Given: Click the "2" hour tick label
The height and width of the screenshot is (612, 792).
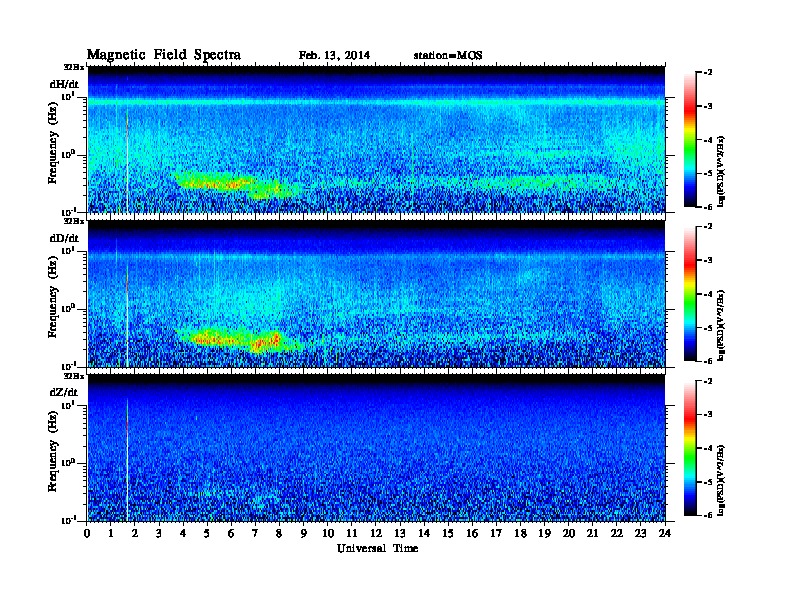Looking at the screenshot, I should (135, 533).
